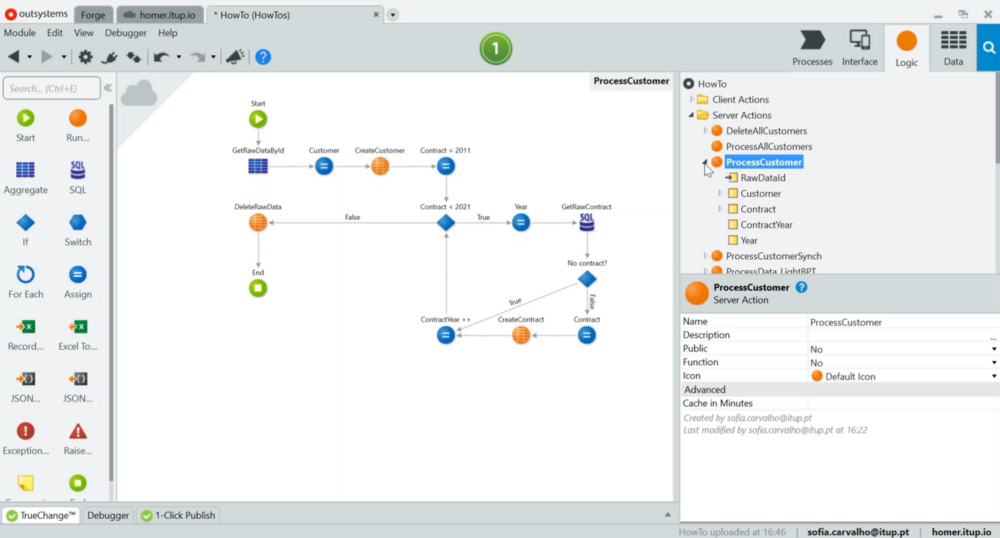Expand the ProcessCustomerSynch action
This screenshot has width=1000, height=538.
(705, 256)
